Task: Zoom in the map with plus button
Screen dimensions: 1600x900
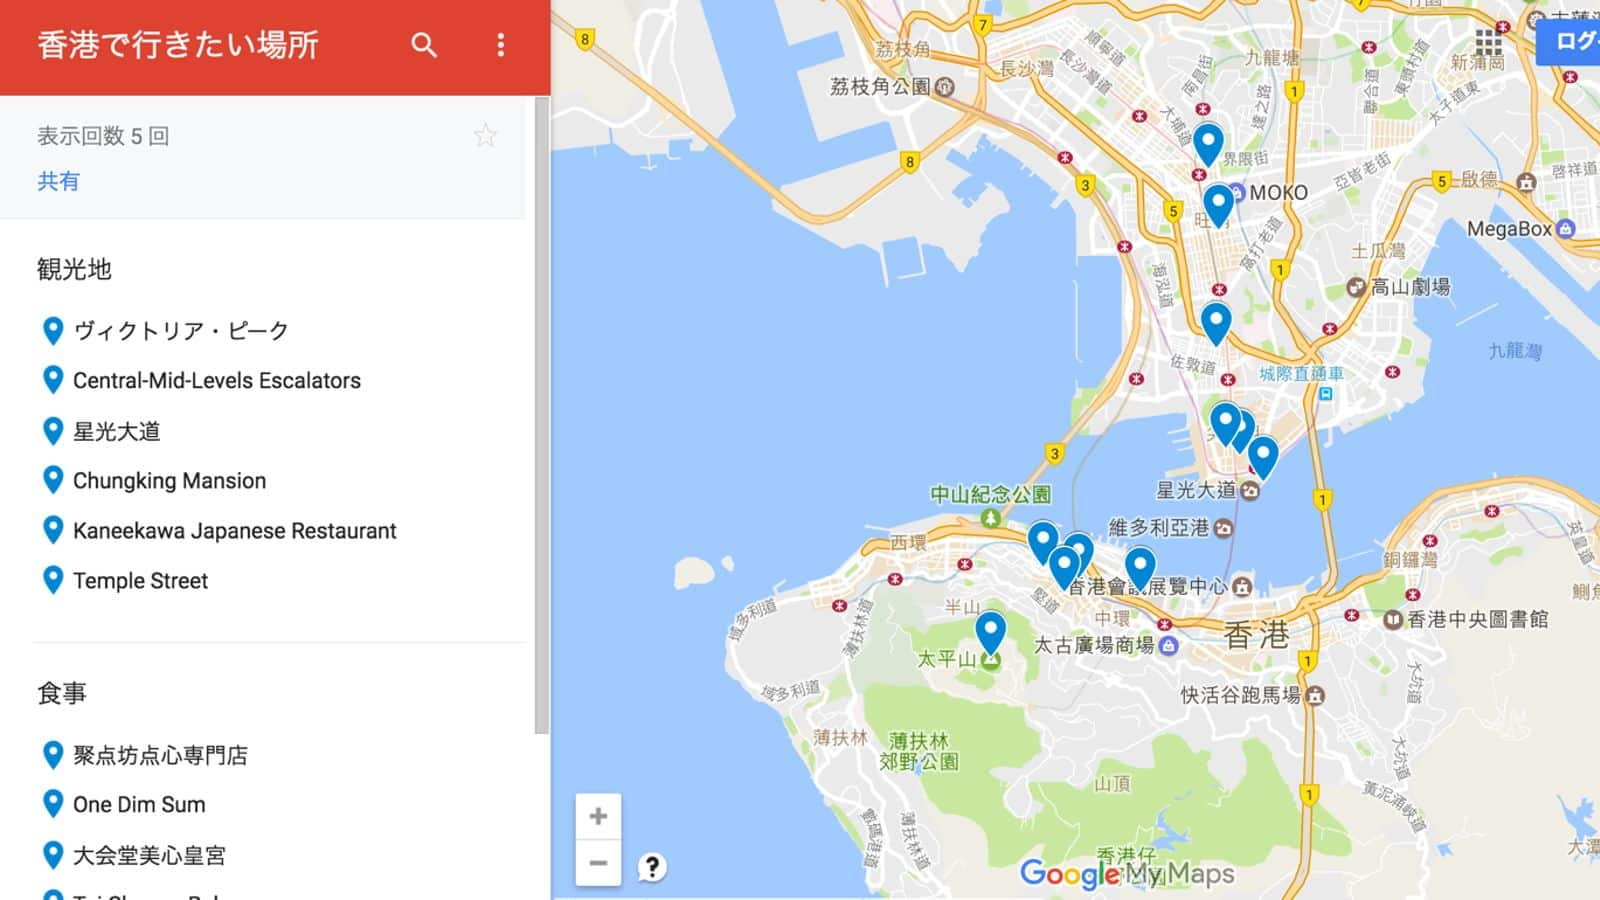Action: pos(598,817)
